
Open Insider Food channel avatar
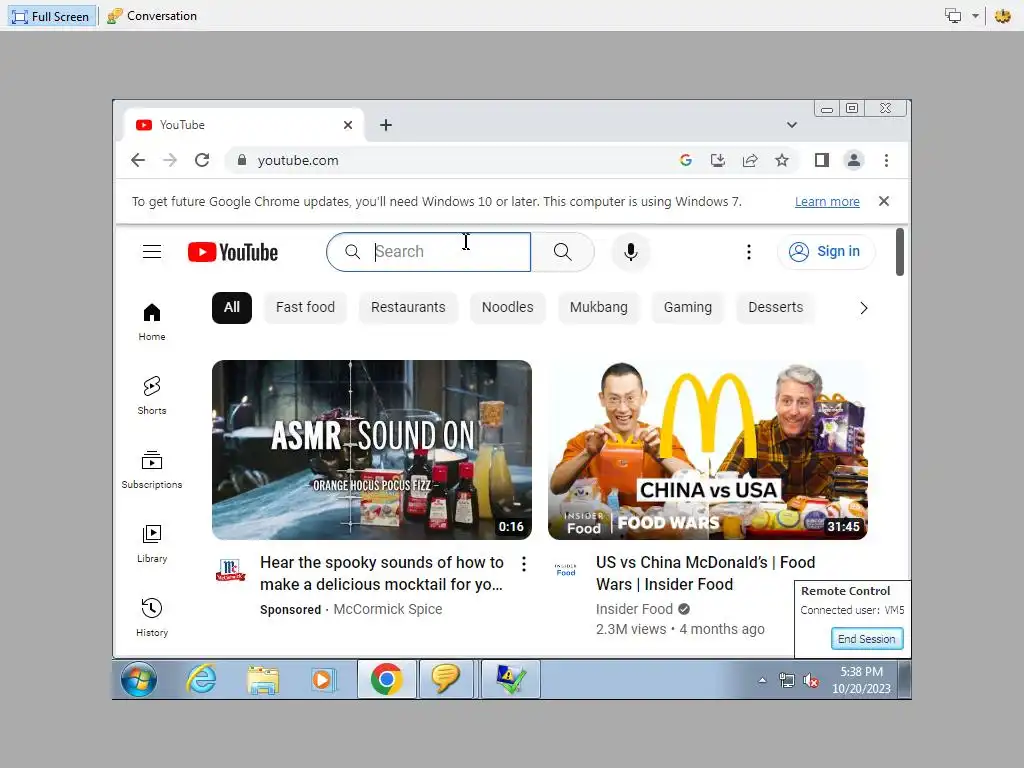[x=566, y=570]
